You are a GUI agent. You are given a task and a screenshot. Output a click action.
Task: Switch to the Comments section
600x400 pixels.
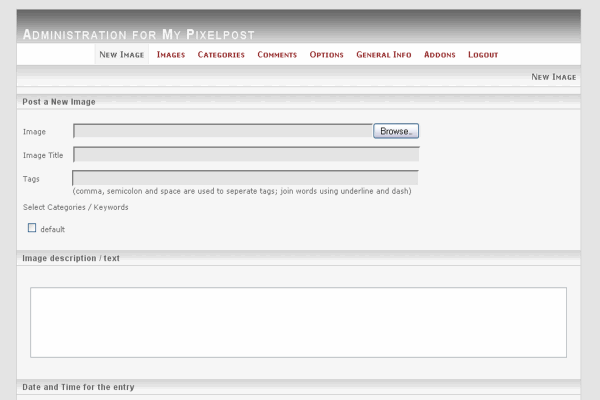point(277,55)
